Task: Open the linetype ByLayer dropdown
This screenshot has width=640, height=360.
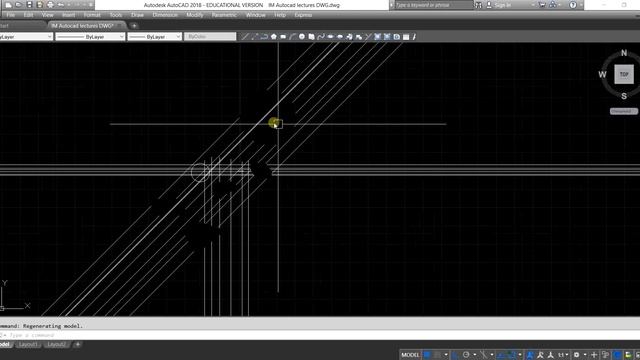Action: click(90, 37)
